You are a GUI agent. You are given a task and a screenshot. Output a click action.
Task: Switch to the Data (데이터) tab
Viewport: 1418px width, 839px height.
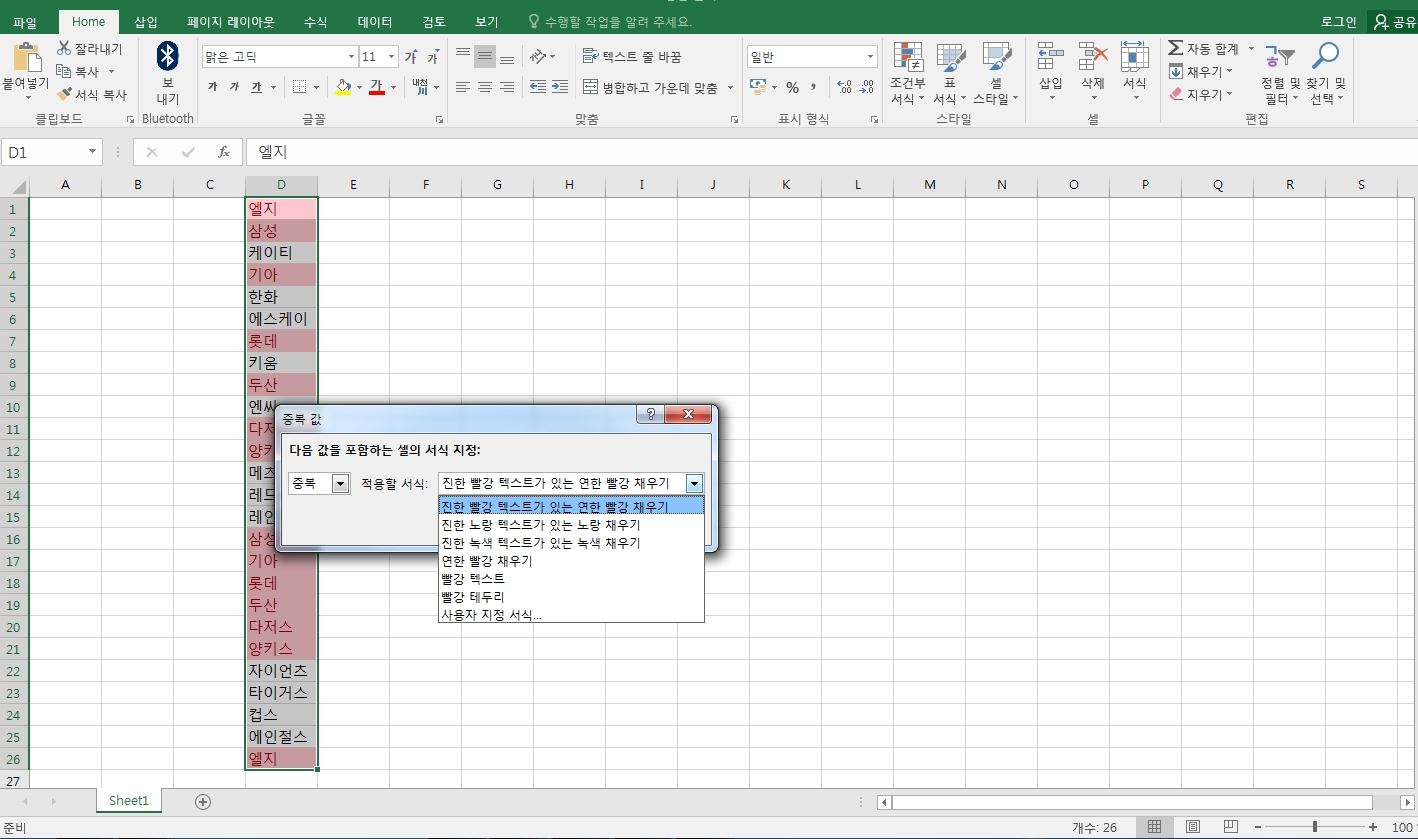pos(375,21)
